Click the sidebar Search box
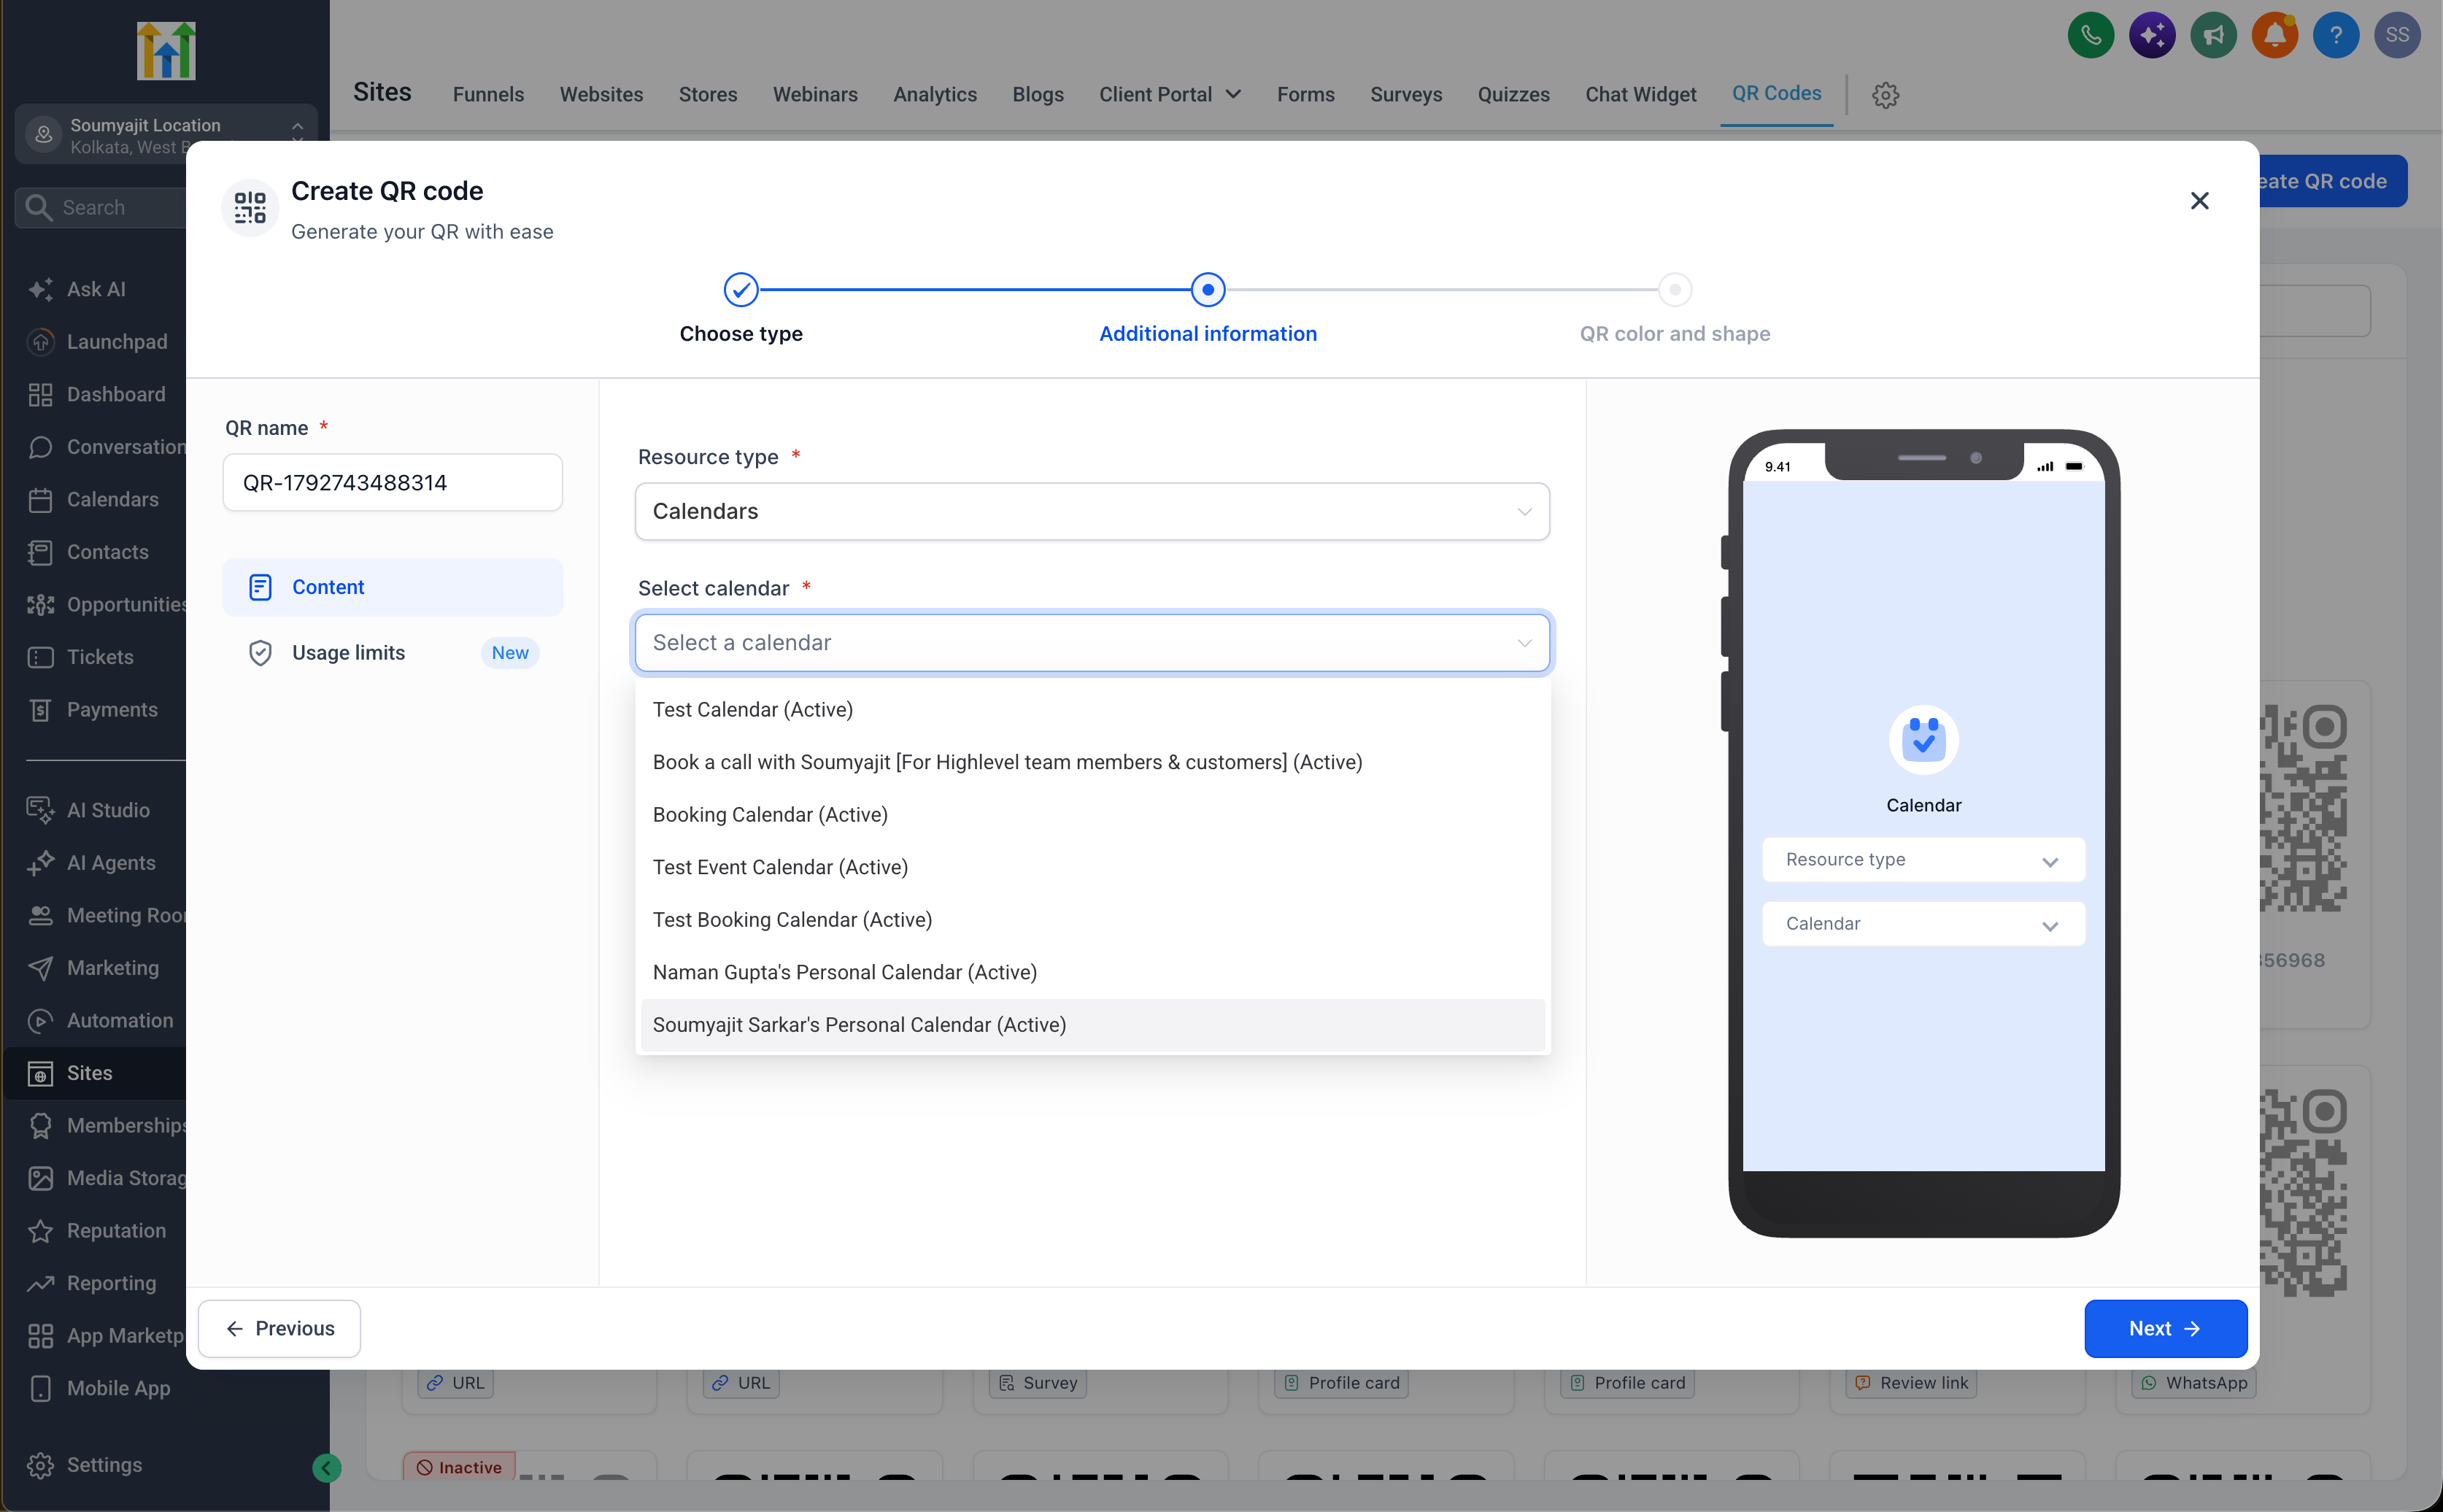The image size is (2443, 1512). (x=100, y=207)
